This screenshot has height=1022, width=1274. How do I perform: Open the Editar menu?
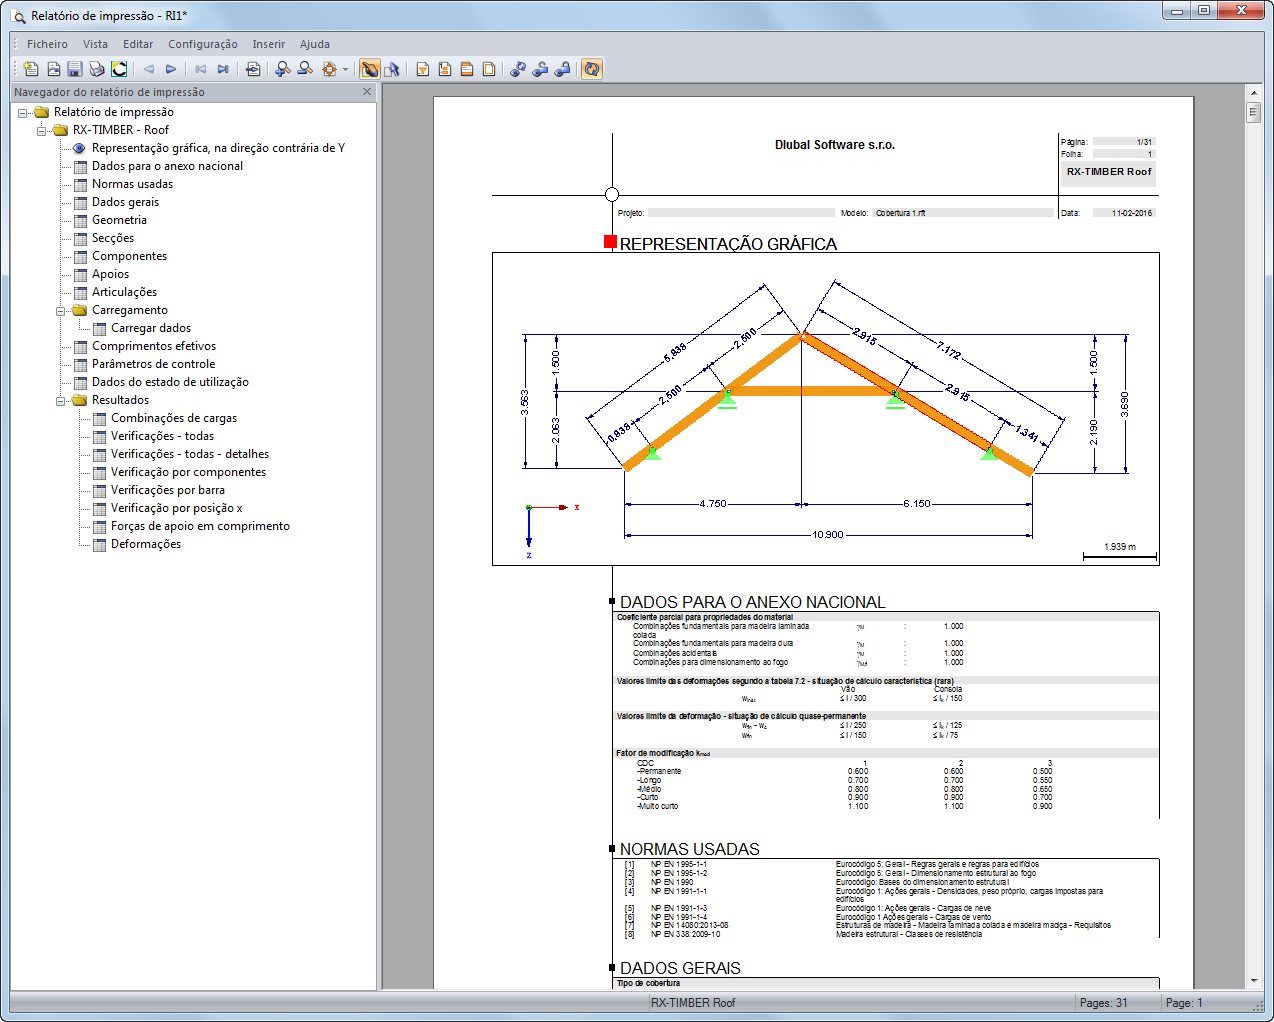(138, 44)
